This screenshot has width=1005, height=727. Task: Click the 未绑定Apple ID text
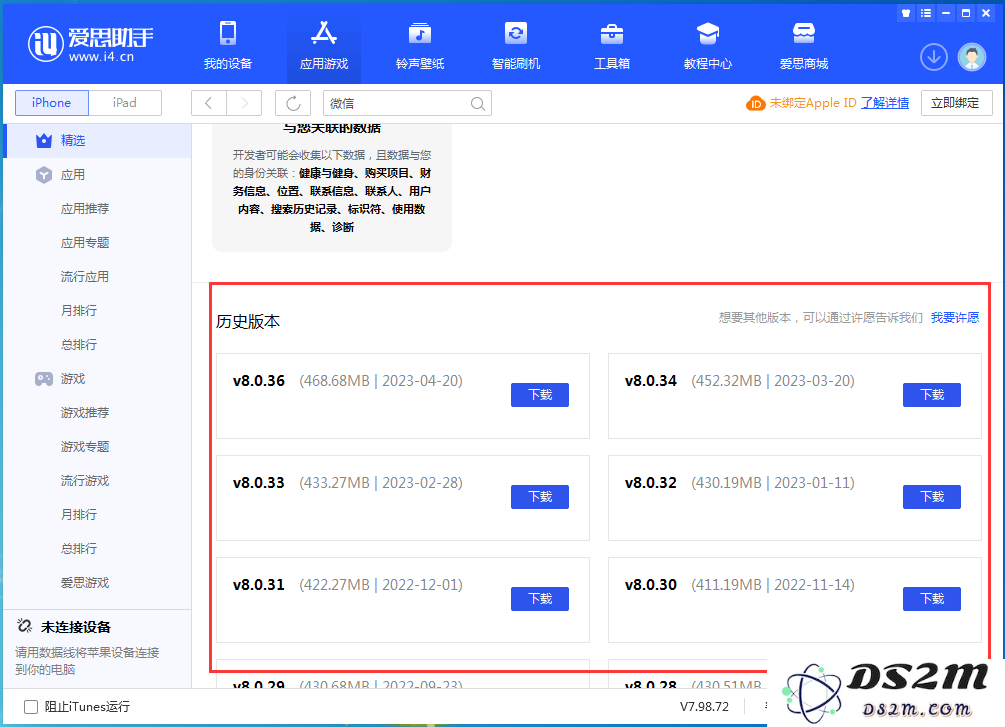813,103
